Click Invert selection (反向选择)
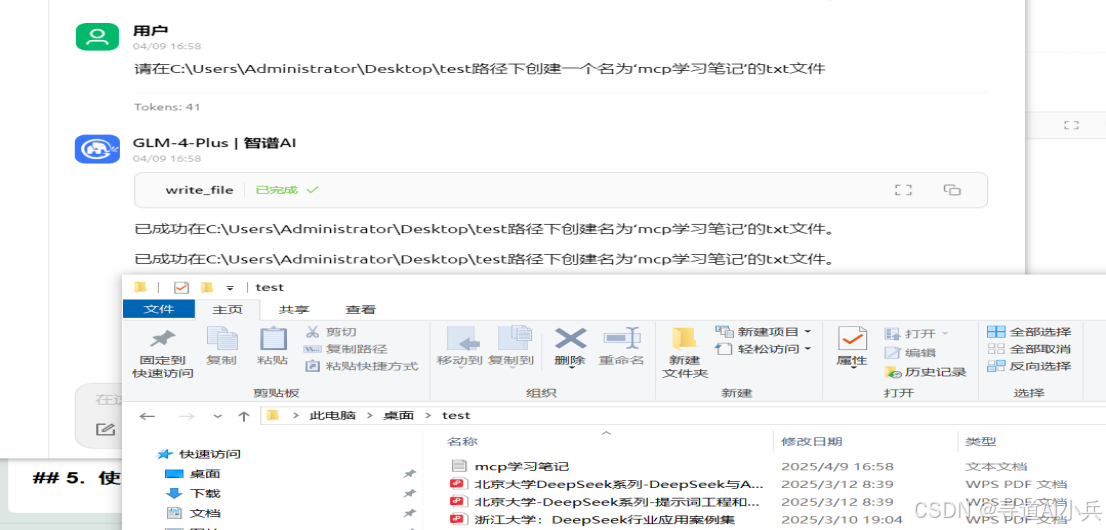The height and width of the screenshot is (530, 1106). pos(1029,366)
